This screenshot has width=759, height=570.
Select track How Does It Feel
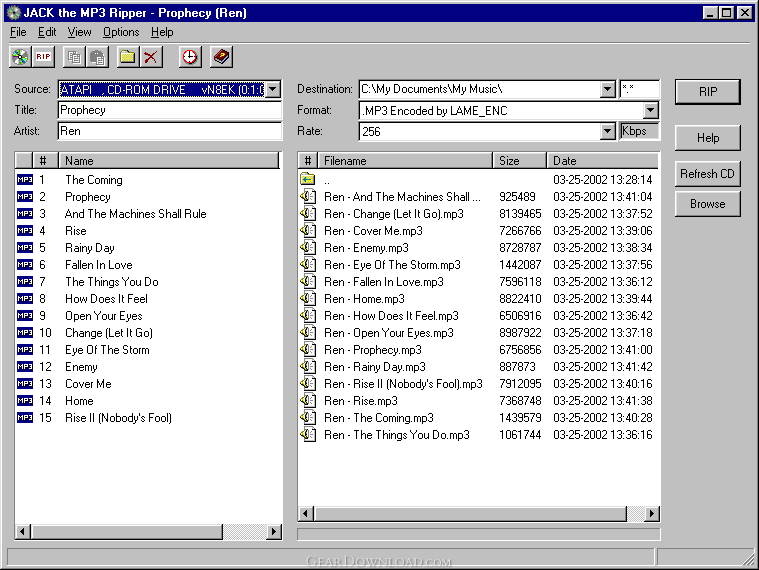(106, 299)
